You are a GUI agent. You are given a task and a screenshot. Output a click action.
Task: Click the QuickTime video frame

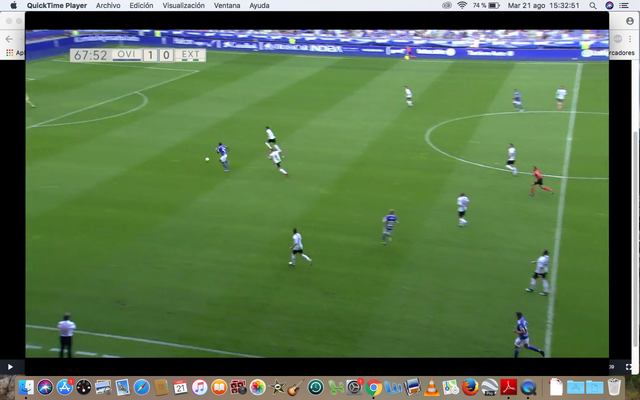coord(317,193)
